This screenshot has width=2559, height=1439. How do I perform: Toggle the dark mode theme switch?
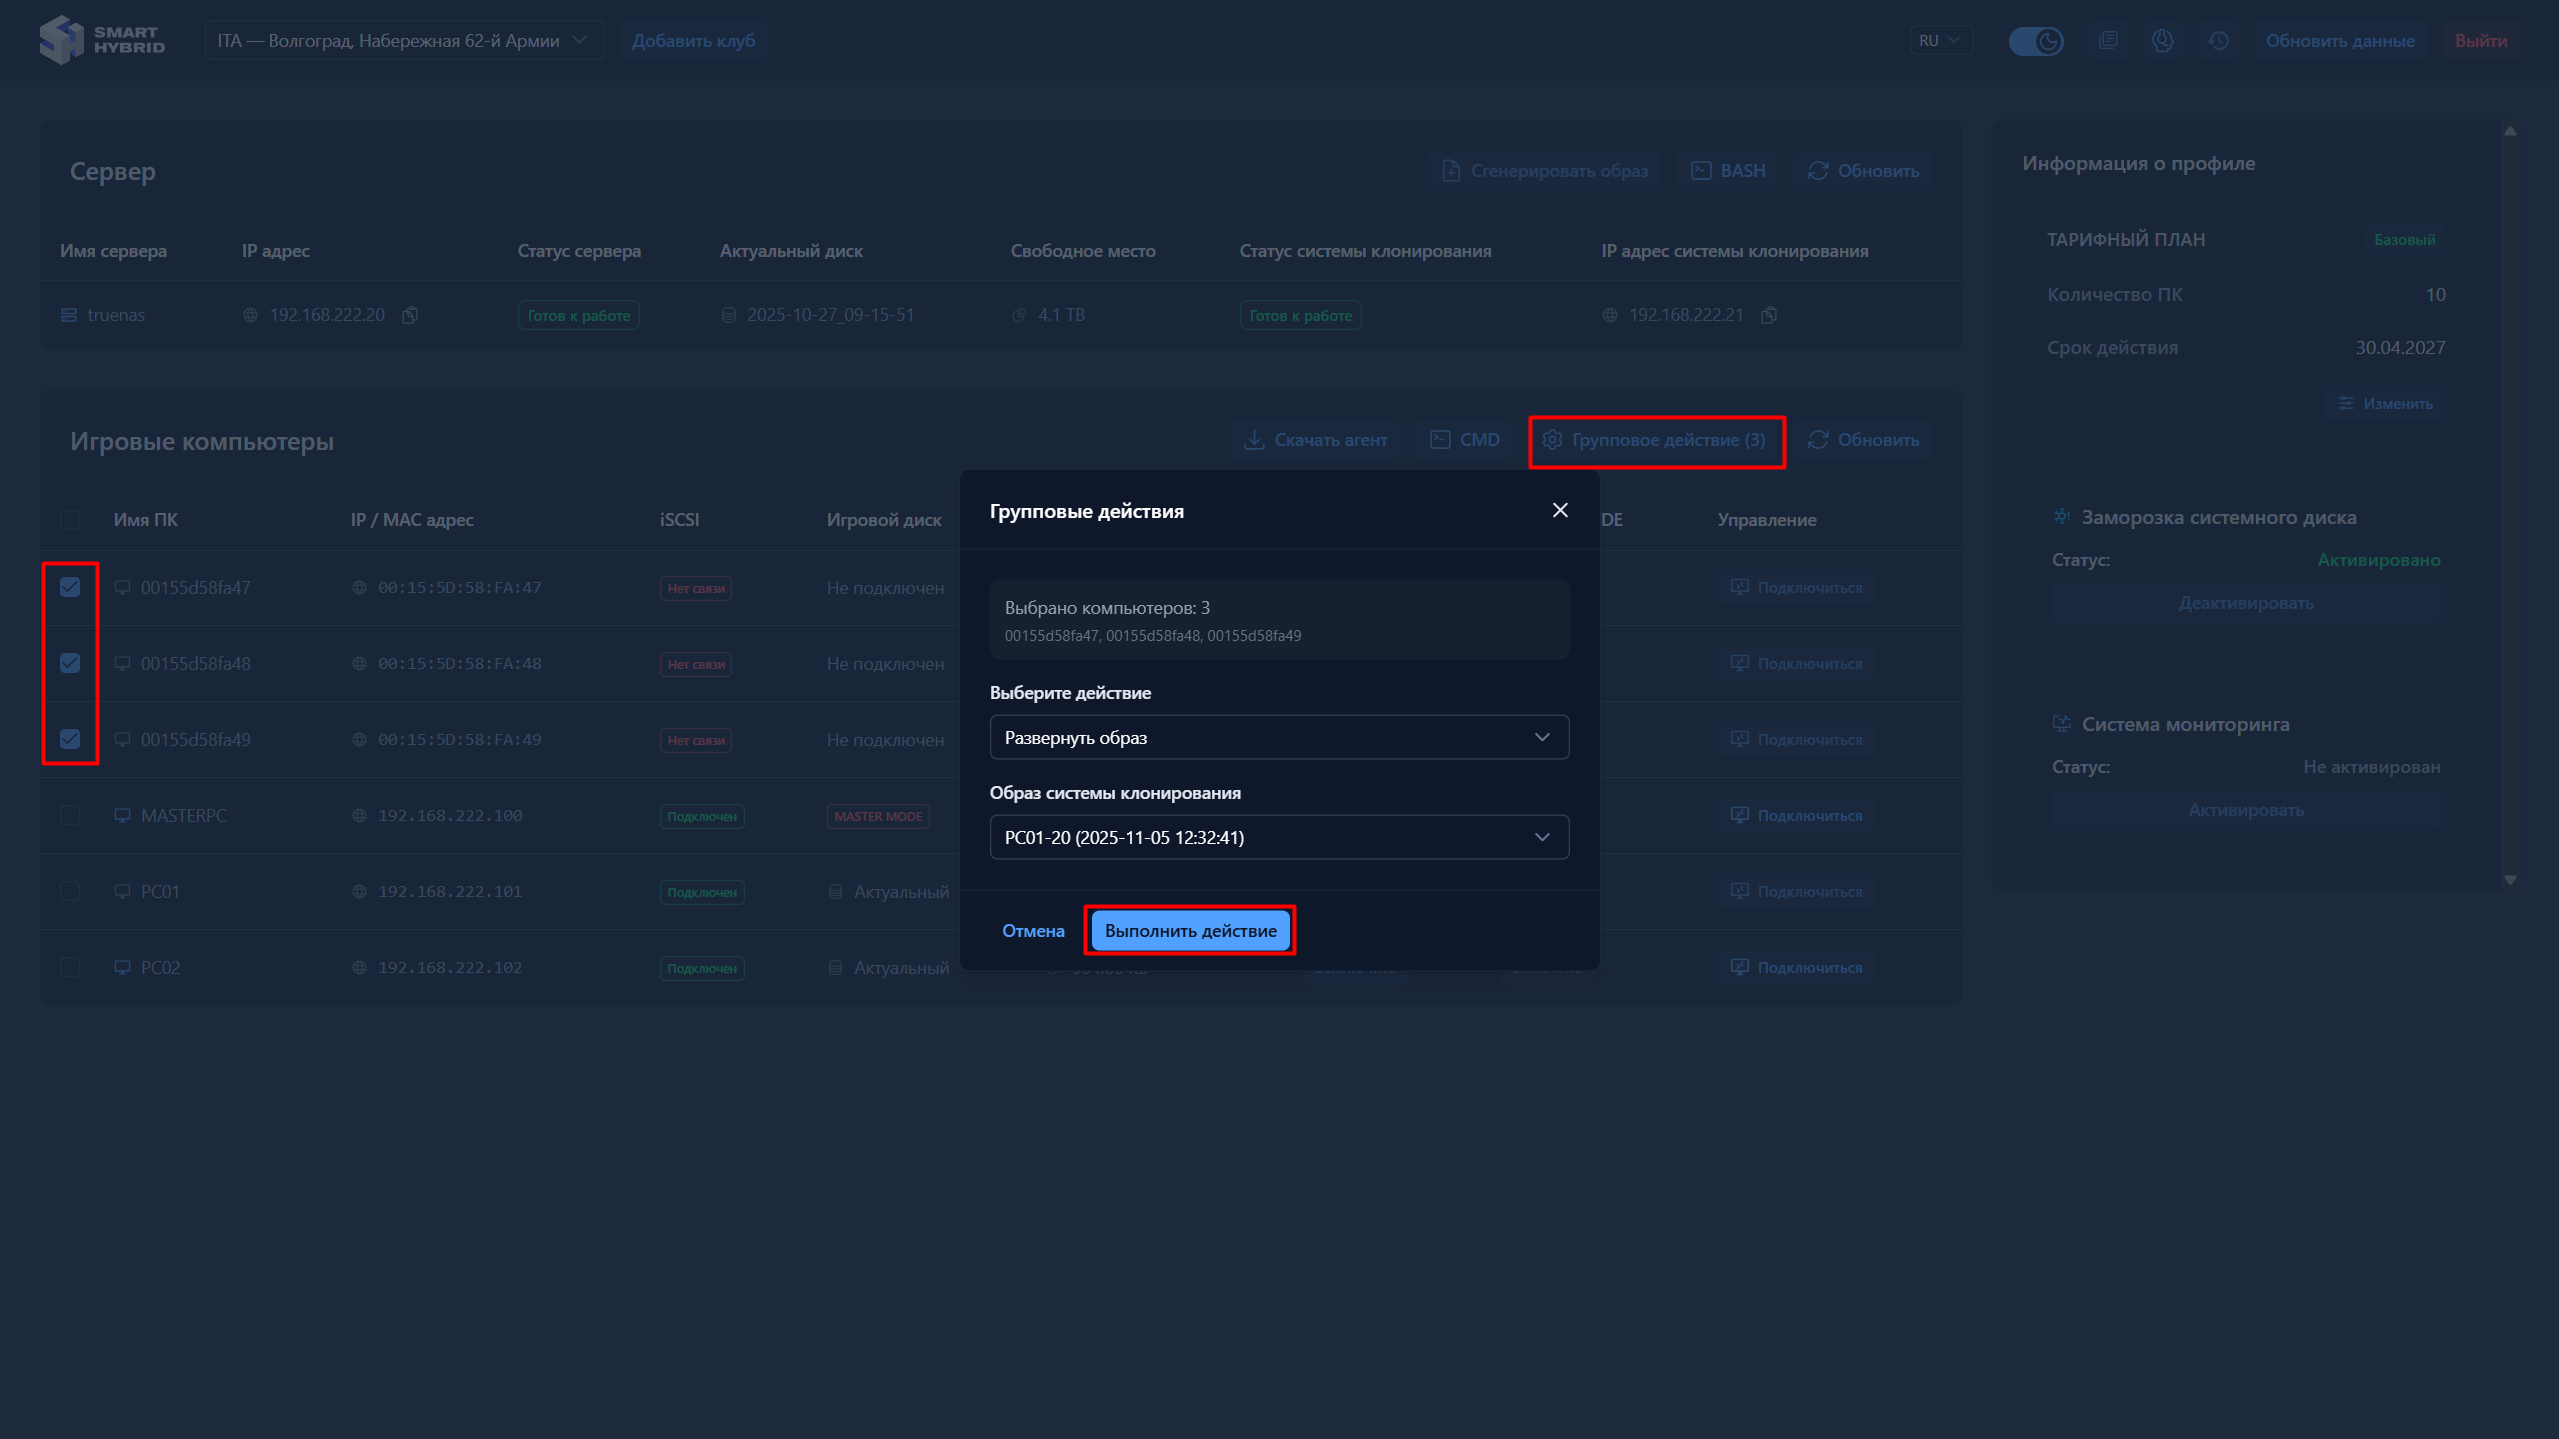tap(2036, 41)
